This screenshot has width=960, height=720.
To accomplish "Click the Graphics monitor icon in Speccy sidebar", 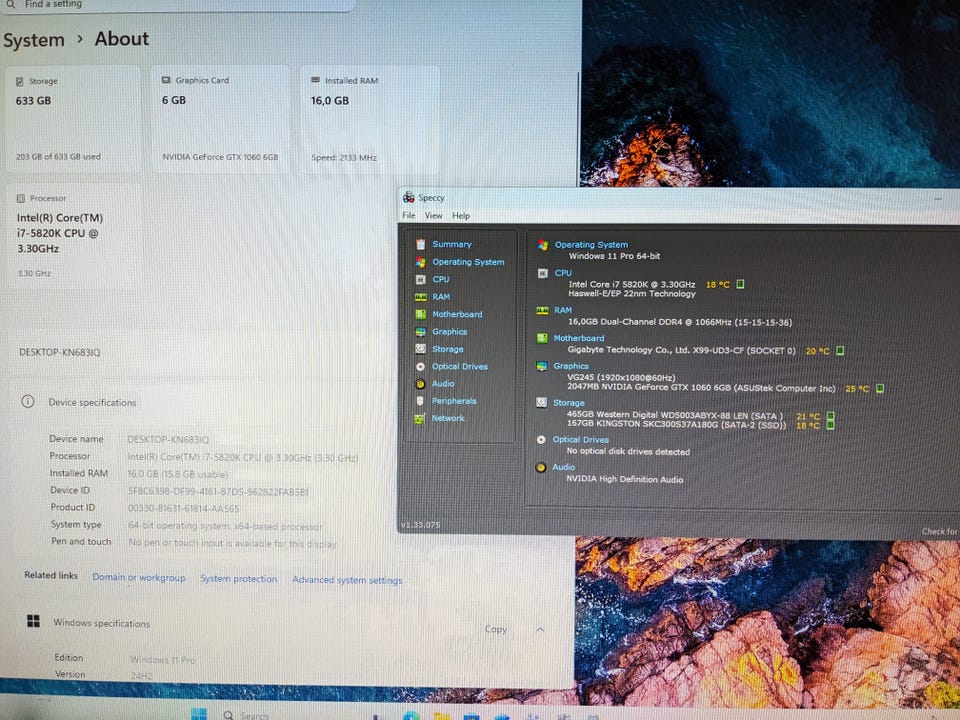I will coord(421,332).
